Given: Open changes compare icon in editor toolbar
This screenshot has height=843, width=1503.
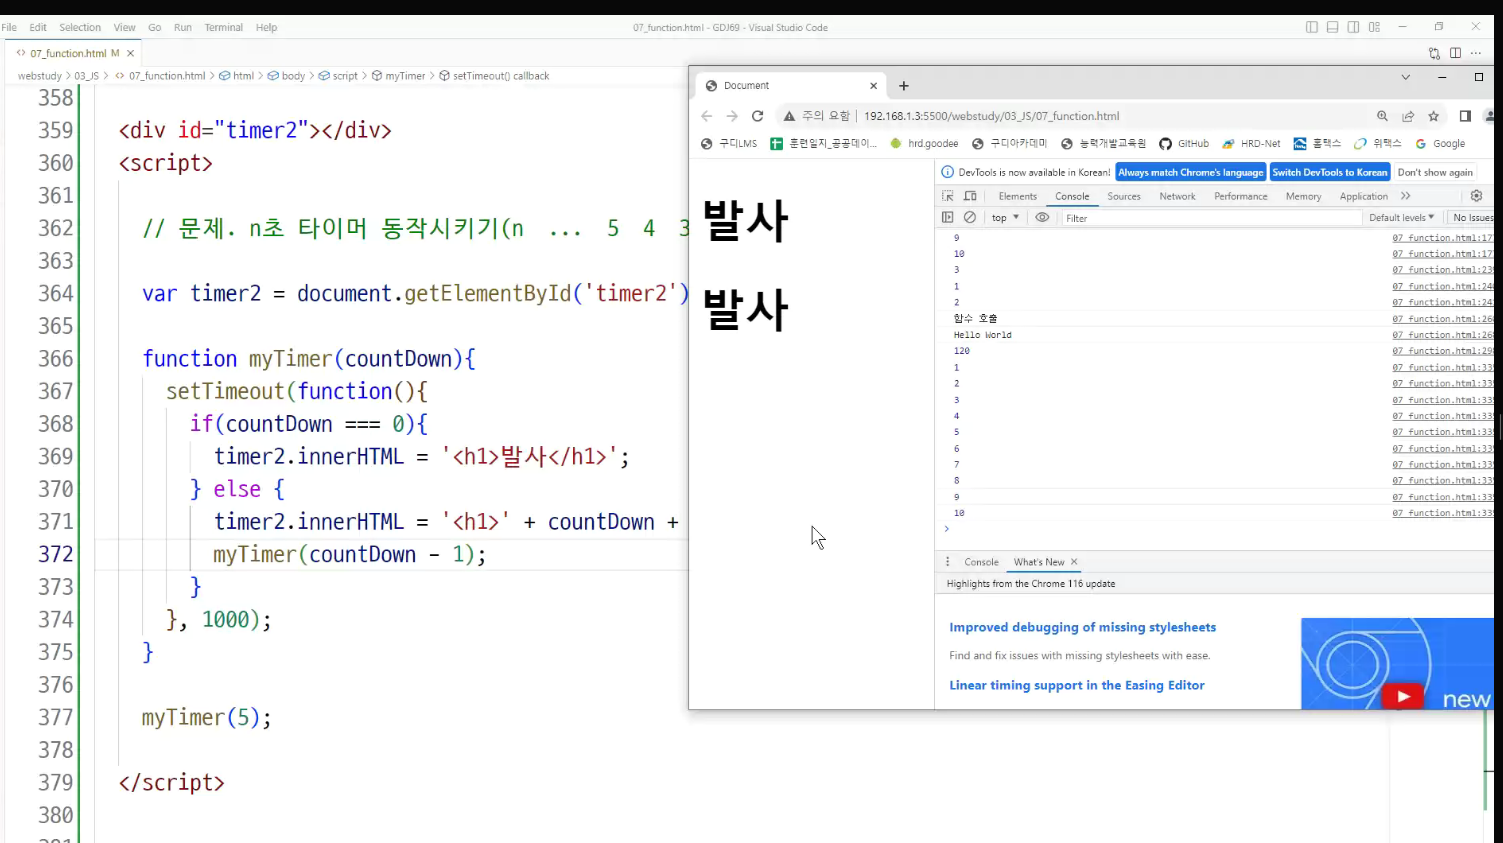Looking at the screenshot, I should 1434,53.
